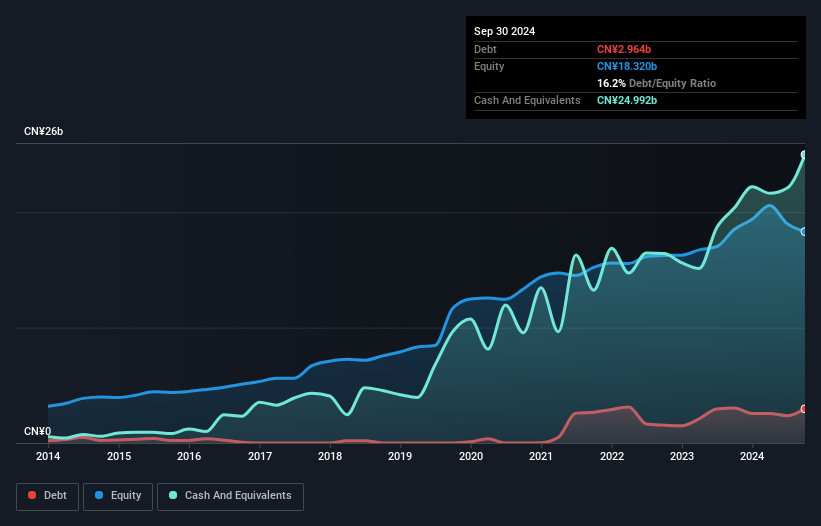821x526 pixels.
Task: Click the 2021 x-axis label
Action: pos(541,456)
